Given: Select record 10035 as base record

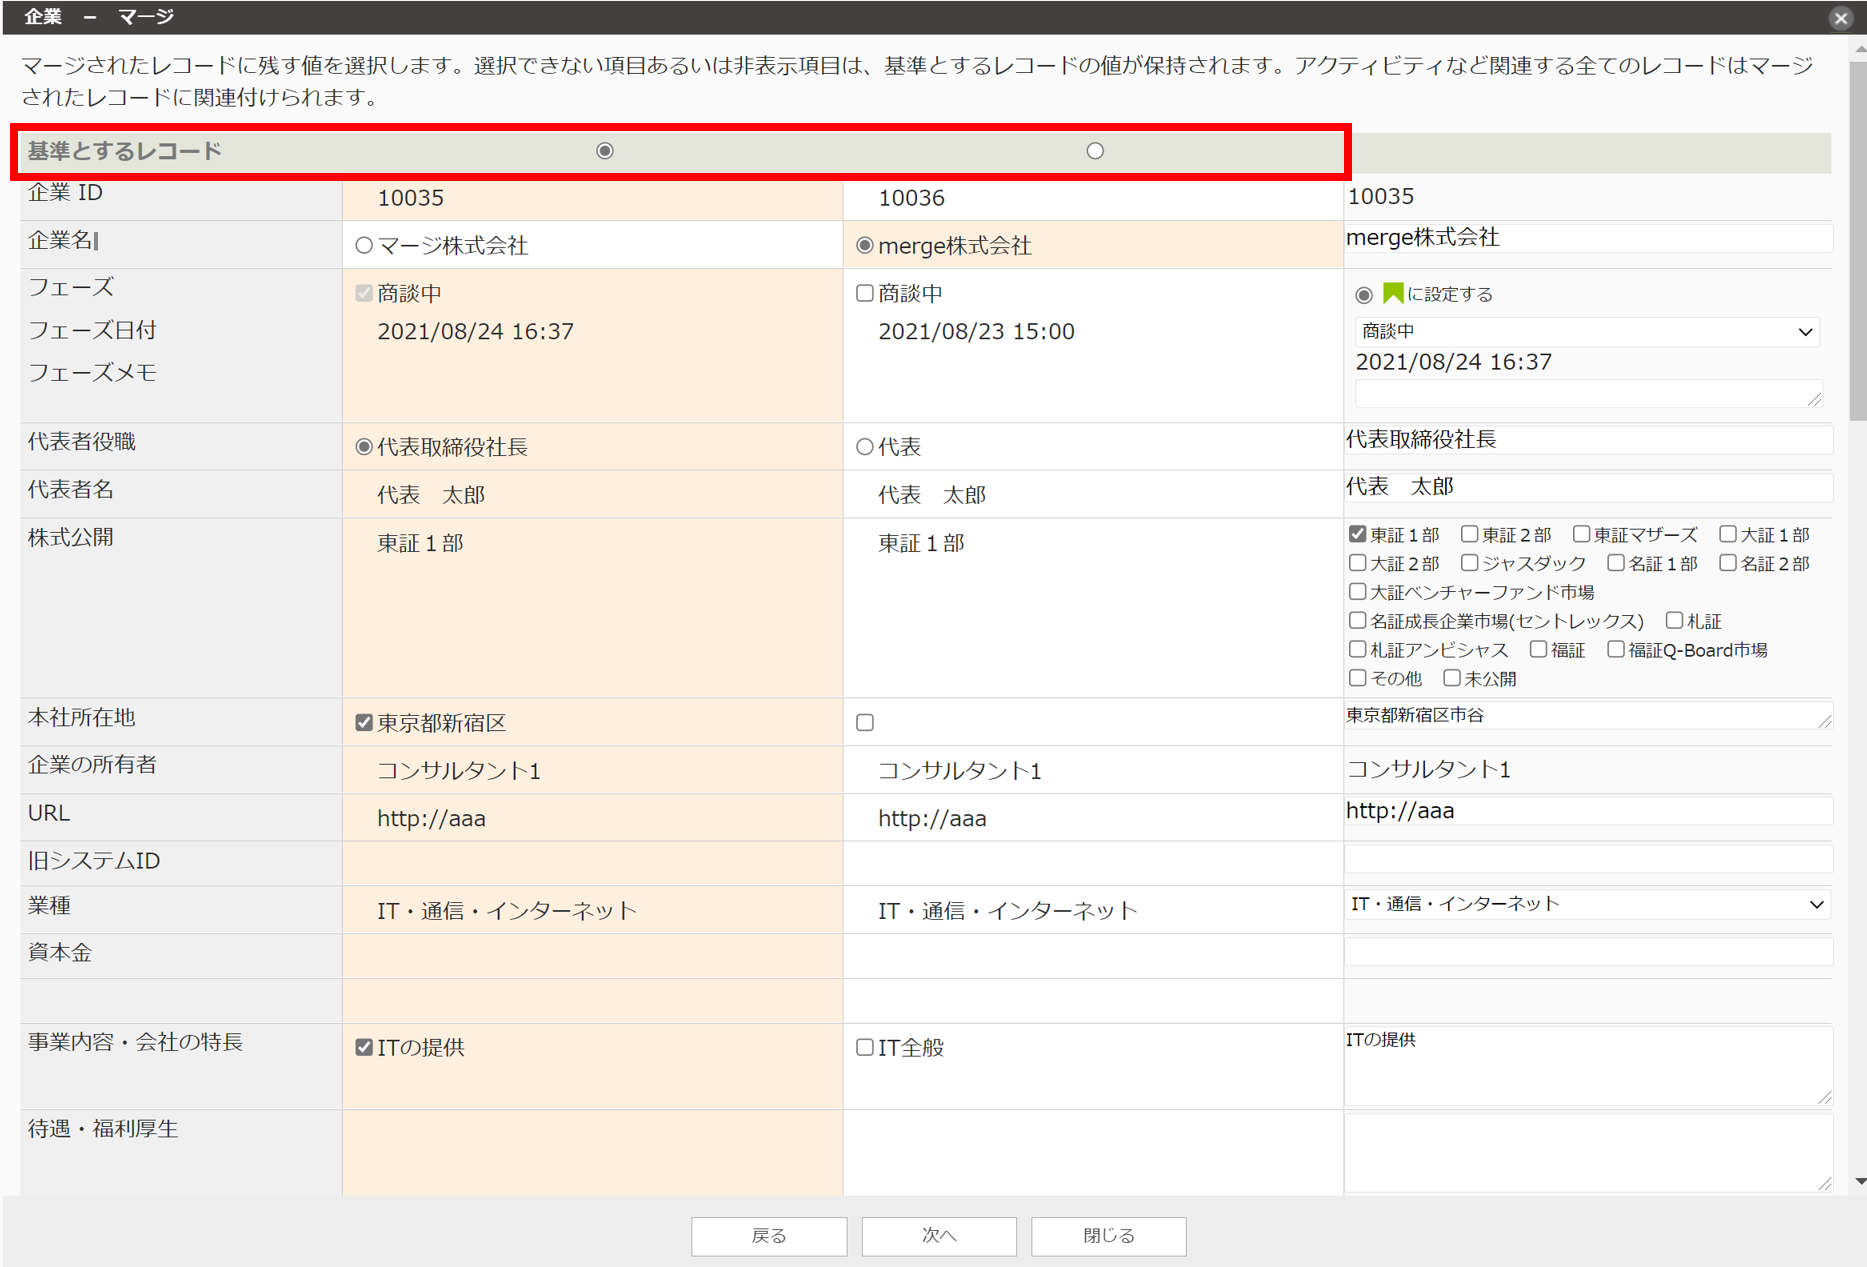Looking at the screenshot, I should click(x=605, y=151).
